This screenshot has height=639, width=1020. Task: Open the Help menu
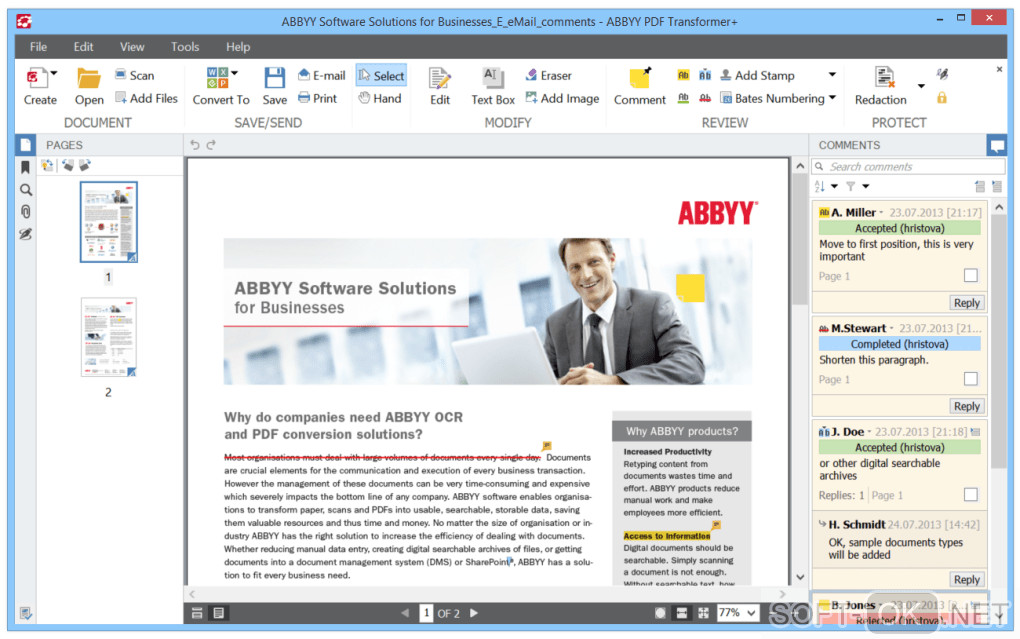[x=238, y=47]
